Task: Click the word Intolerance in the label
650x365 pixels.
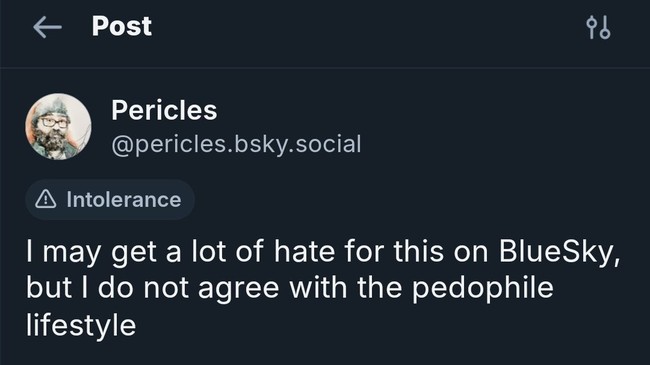Action: pos(124,200)
